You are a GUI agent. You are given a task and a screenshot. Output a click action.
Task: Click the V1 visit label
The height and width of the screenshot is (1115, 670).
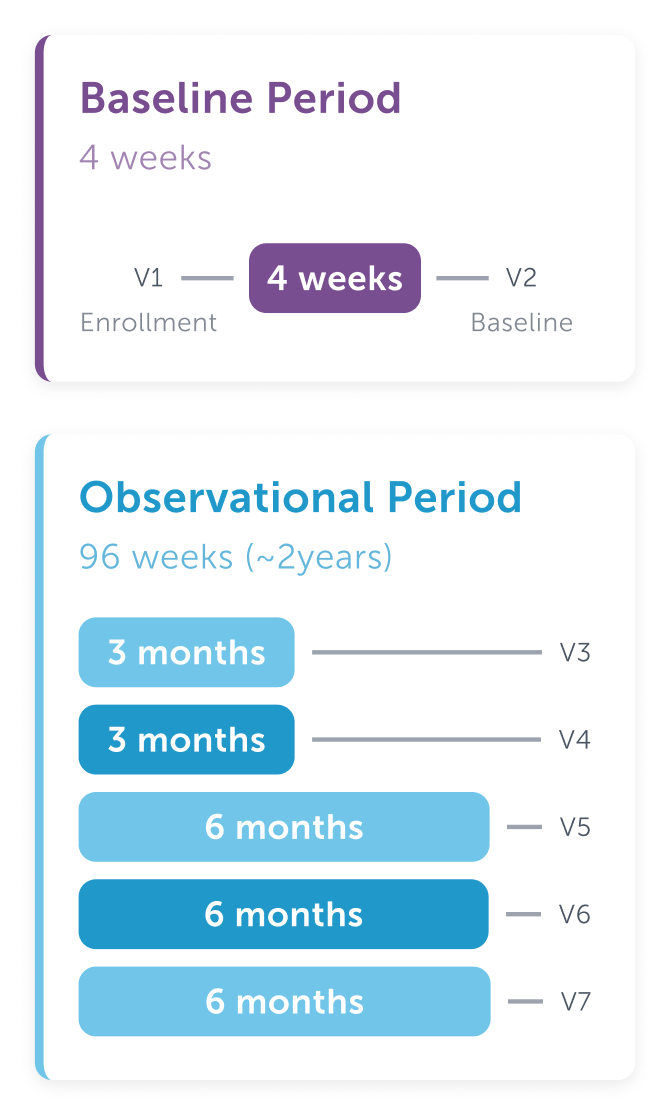pos(149,278)
